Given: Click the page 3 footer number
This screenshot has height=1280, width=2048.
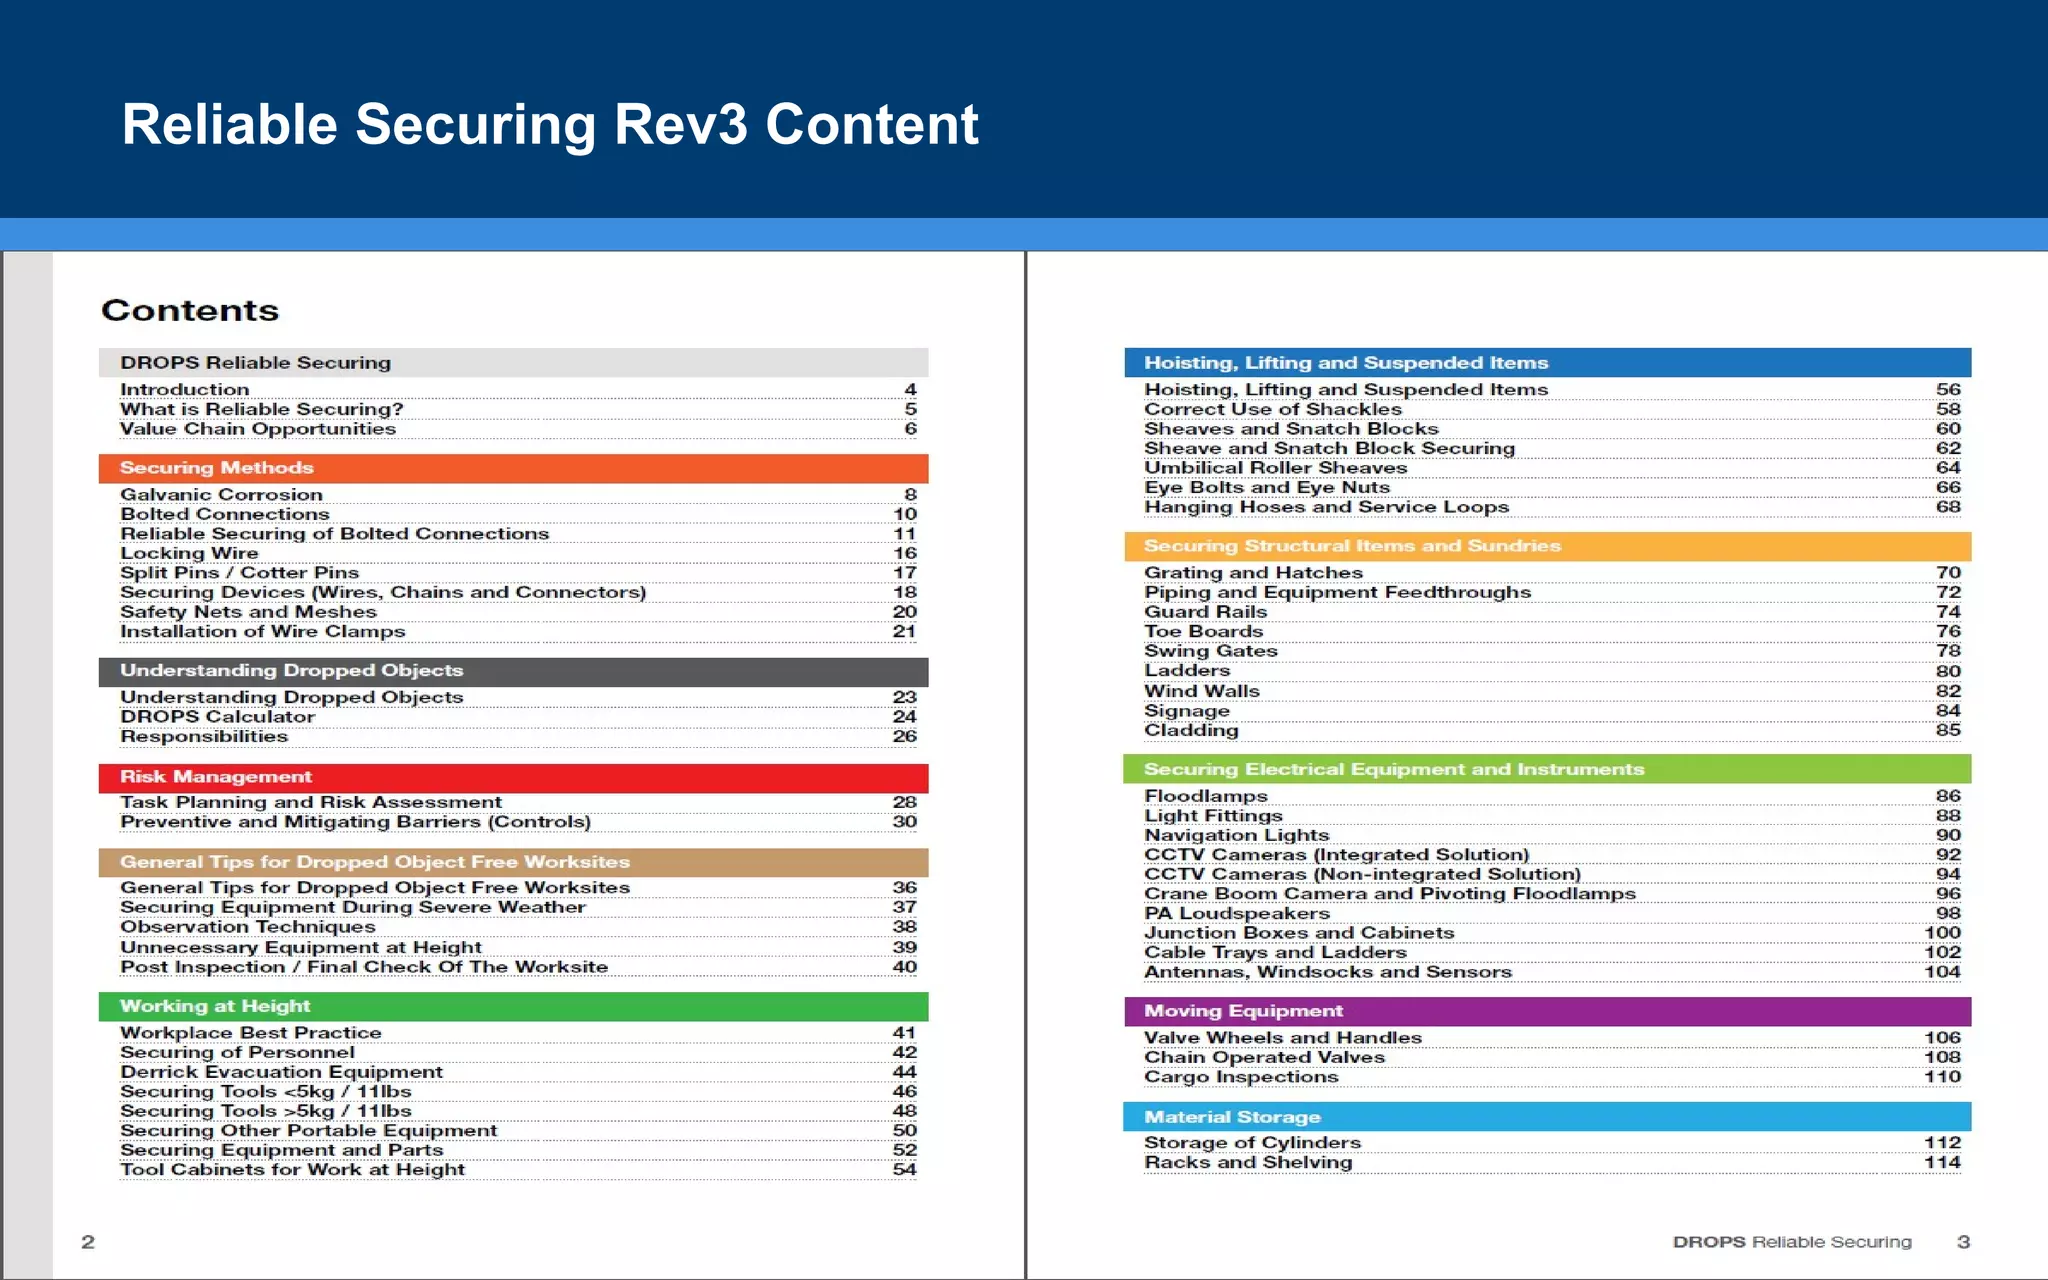Looking at the screenshot, I should [1962, 1241].
